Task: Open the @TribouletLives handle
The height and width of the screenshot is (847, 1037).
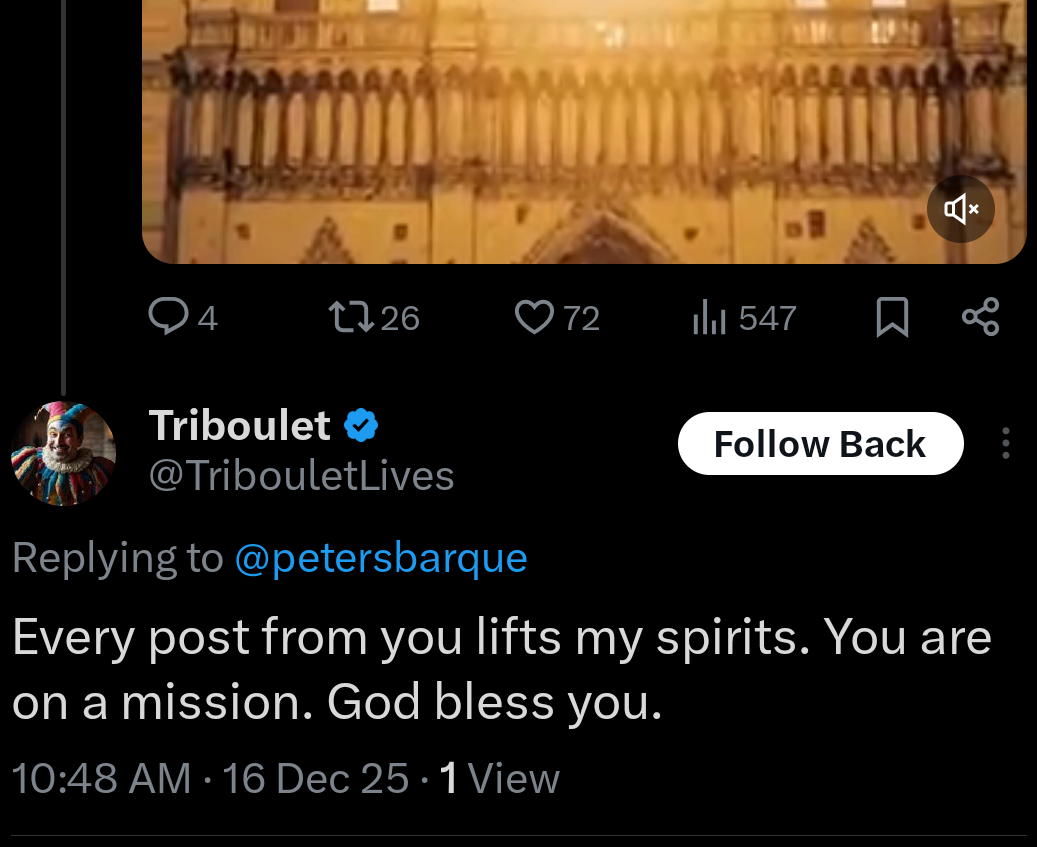Action: (x=301, y=475)
